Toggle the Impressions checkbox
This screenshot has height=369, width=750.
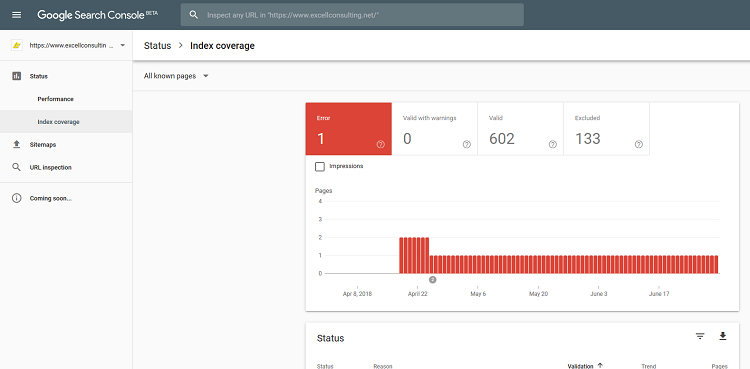point(320,167)
